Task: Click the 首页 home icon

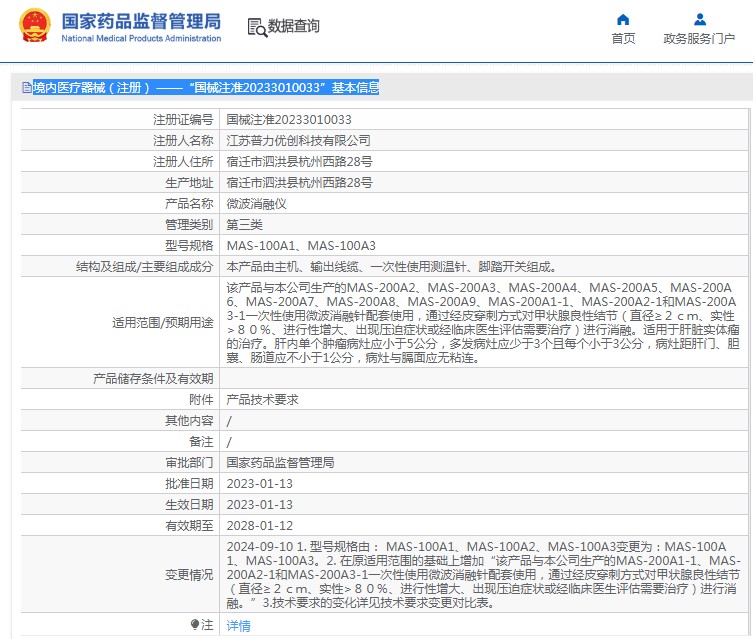Action: tap(623, 19)
